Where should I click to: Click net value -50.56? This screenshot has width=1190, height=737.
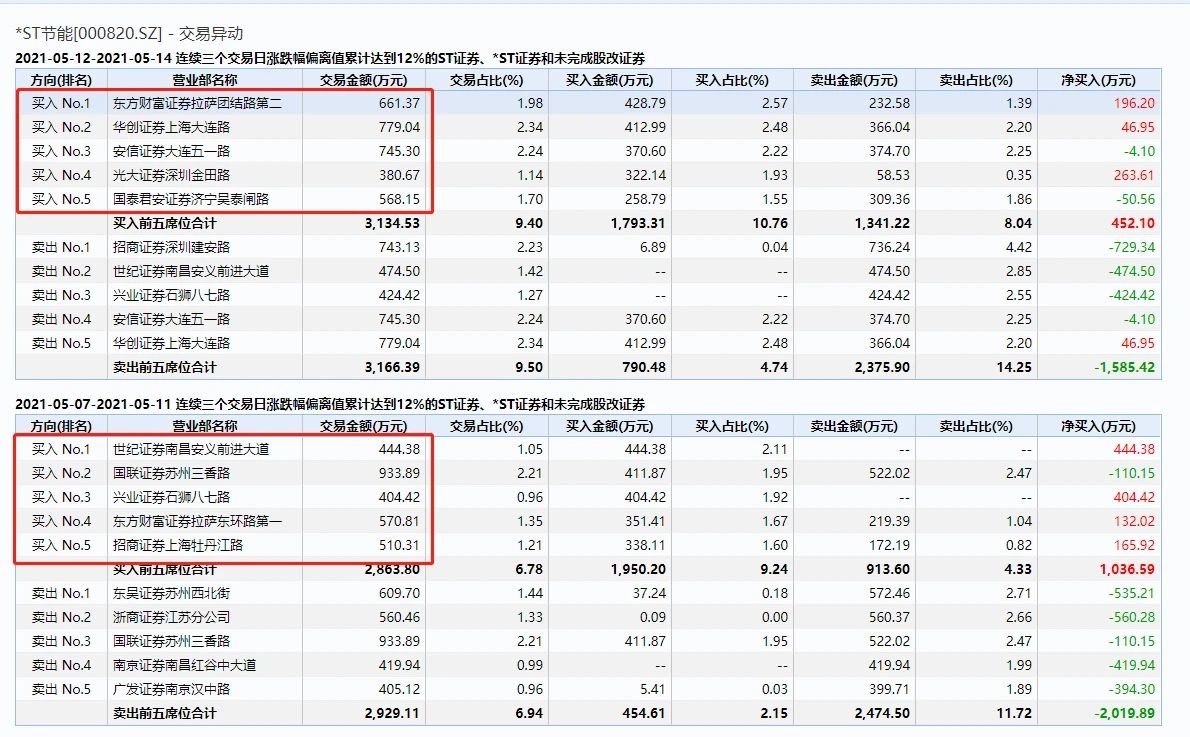tap(1135, 199)
